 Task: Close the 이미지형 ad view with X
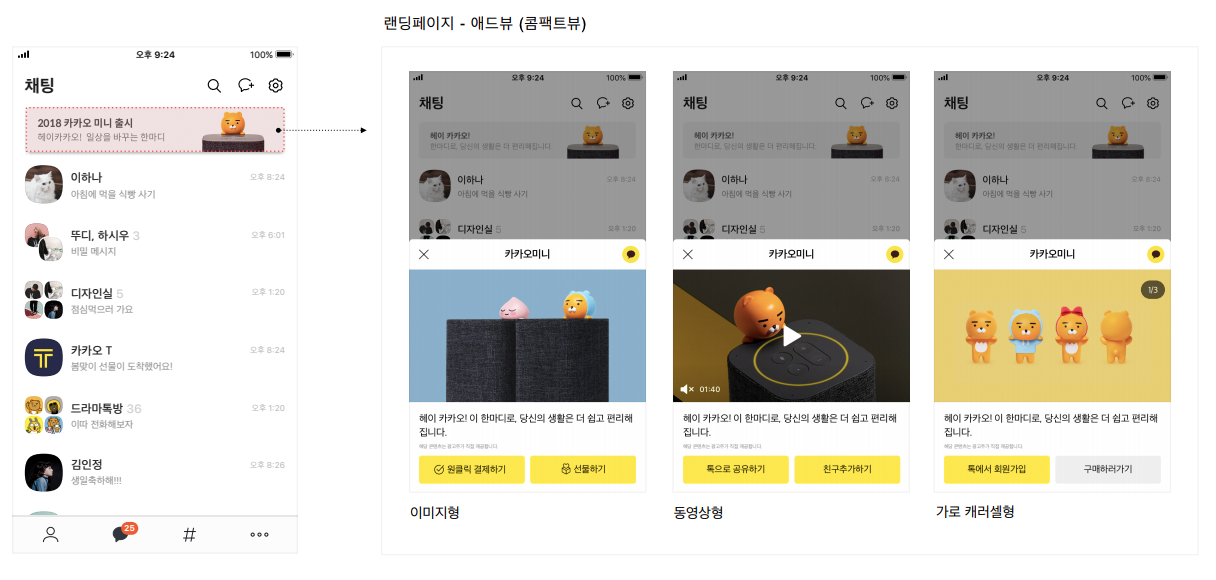424,254
